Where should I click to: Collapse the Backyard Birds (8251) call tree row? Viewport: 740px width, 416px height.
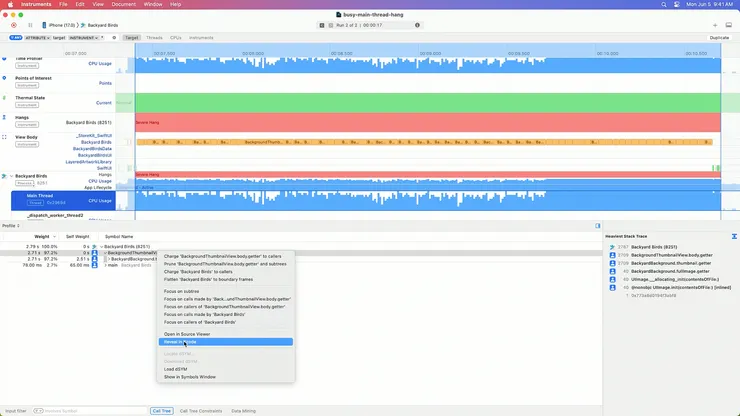point(101,246)
